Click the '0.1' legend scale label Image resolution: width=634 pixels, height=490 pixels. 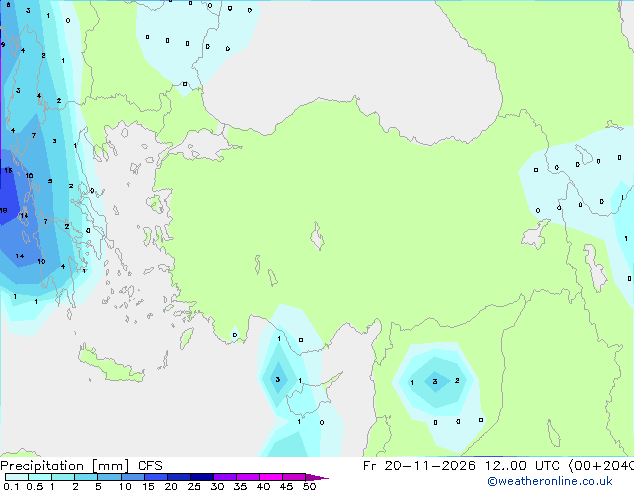pos(11,486)
